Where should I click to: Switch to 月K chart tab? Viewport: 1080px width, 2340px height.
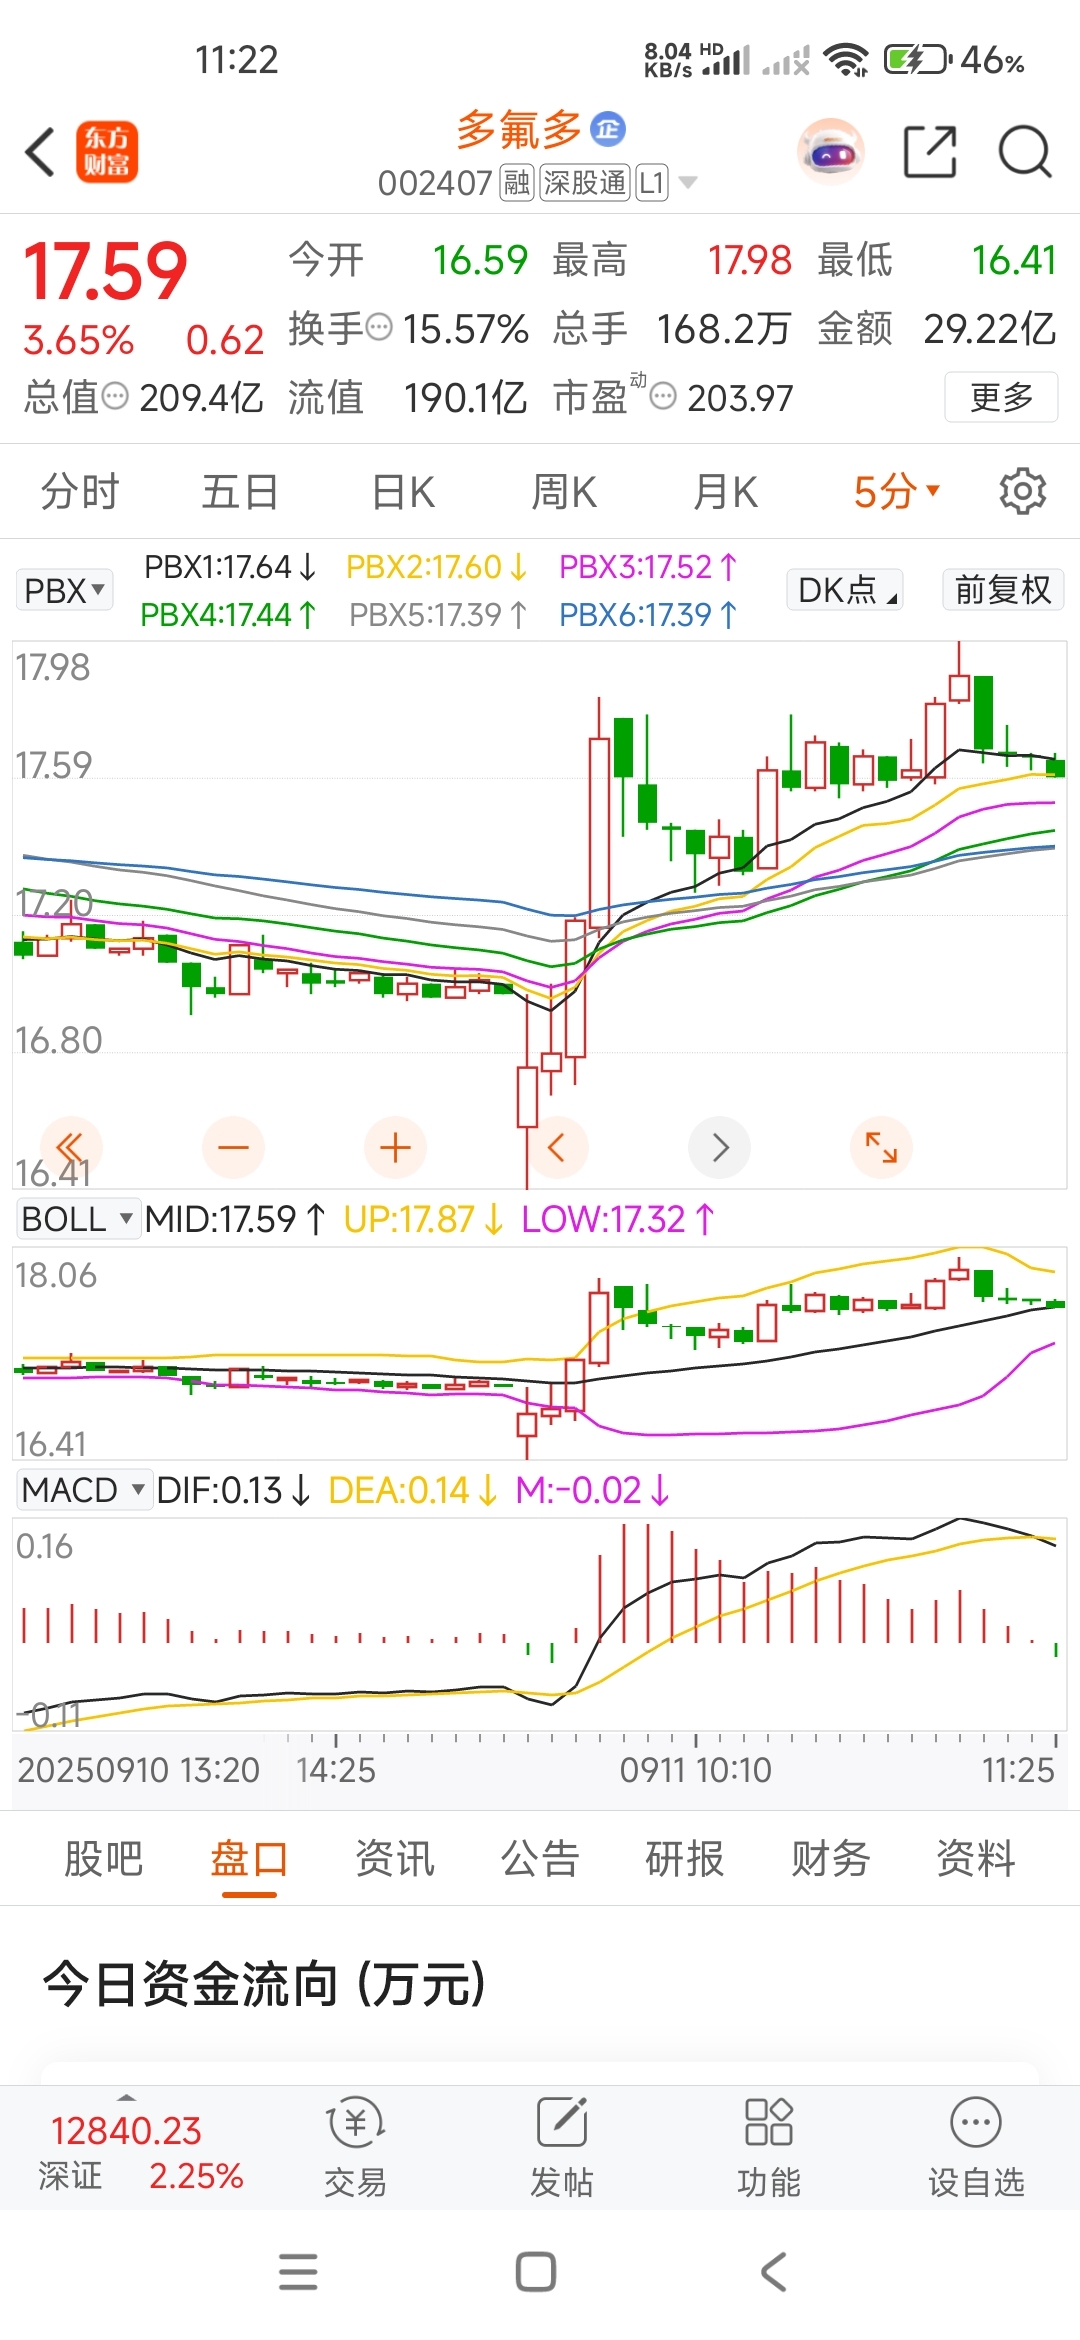pos(726,492)
